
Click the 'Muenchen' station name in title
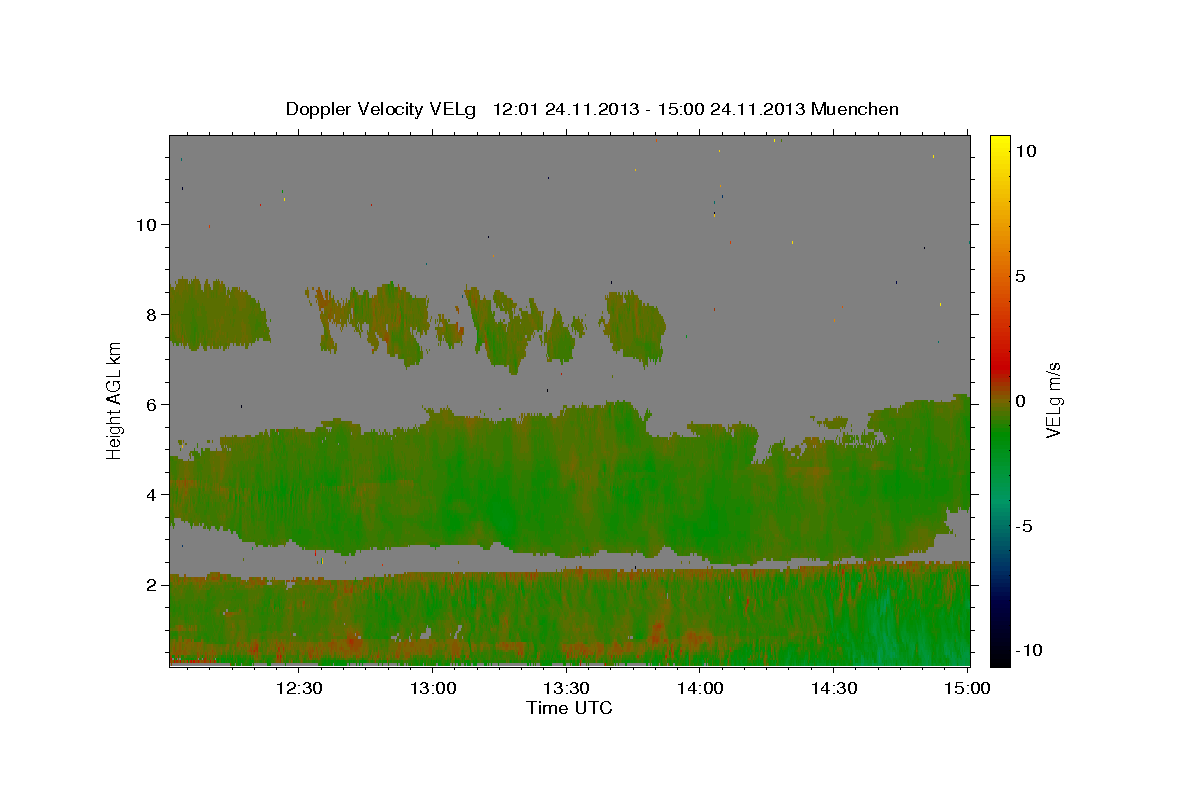[x=855, y=109]
